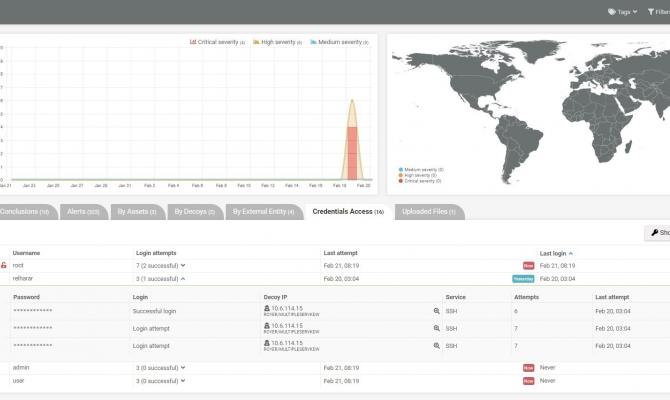The image size is (670, 400).
Task: Click North America on the world map
Action: coord(474,81)
